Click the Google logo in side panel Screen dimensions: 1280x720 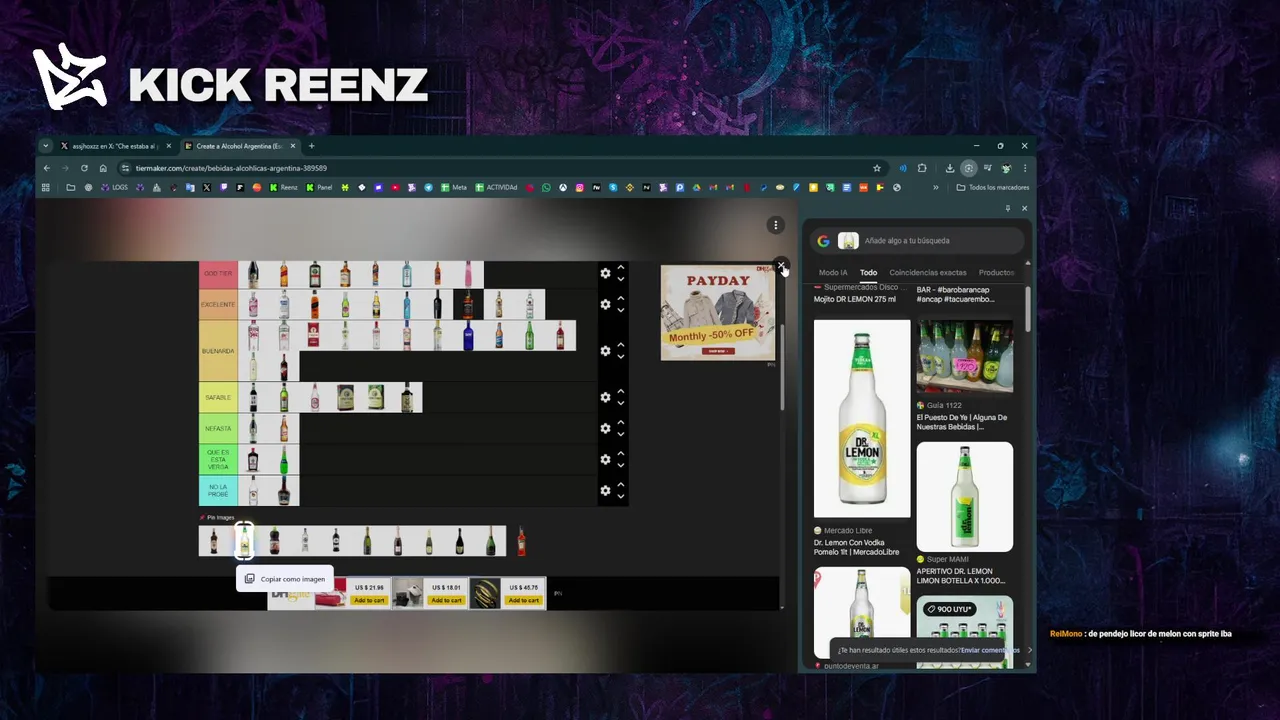coord(823,241)
